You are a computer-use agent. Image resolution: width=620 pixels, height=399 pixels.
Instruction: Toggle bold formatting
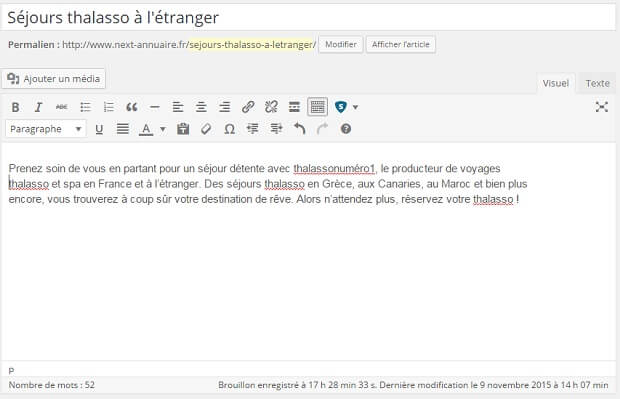(x=15, y=107)
